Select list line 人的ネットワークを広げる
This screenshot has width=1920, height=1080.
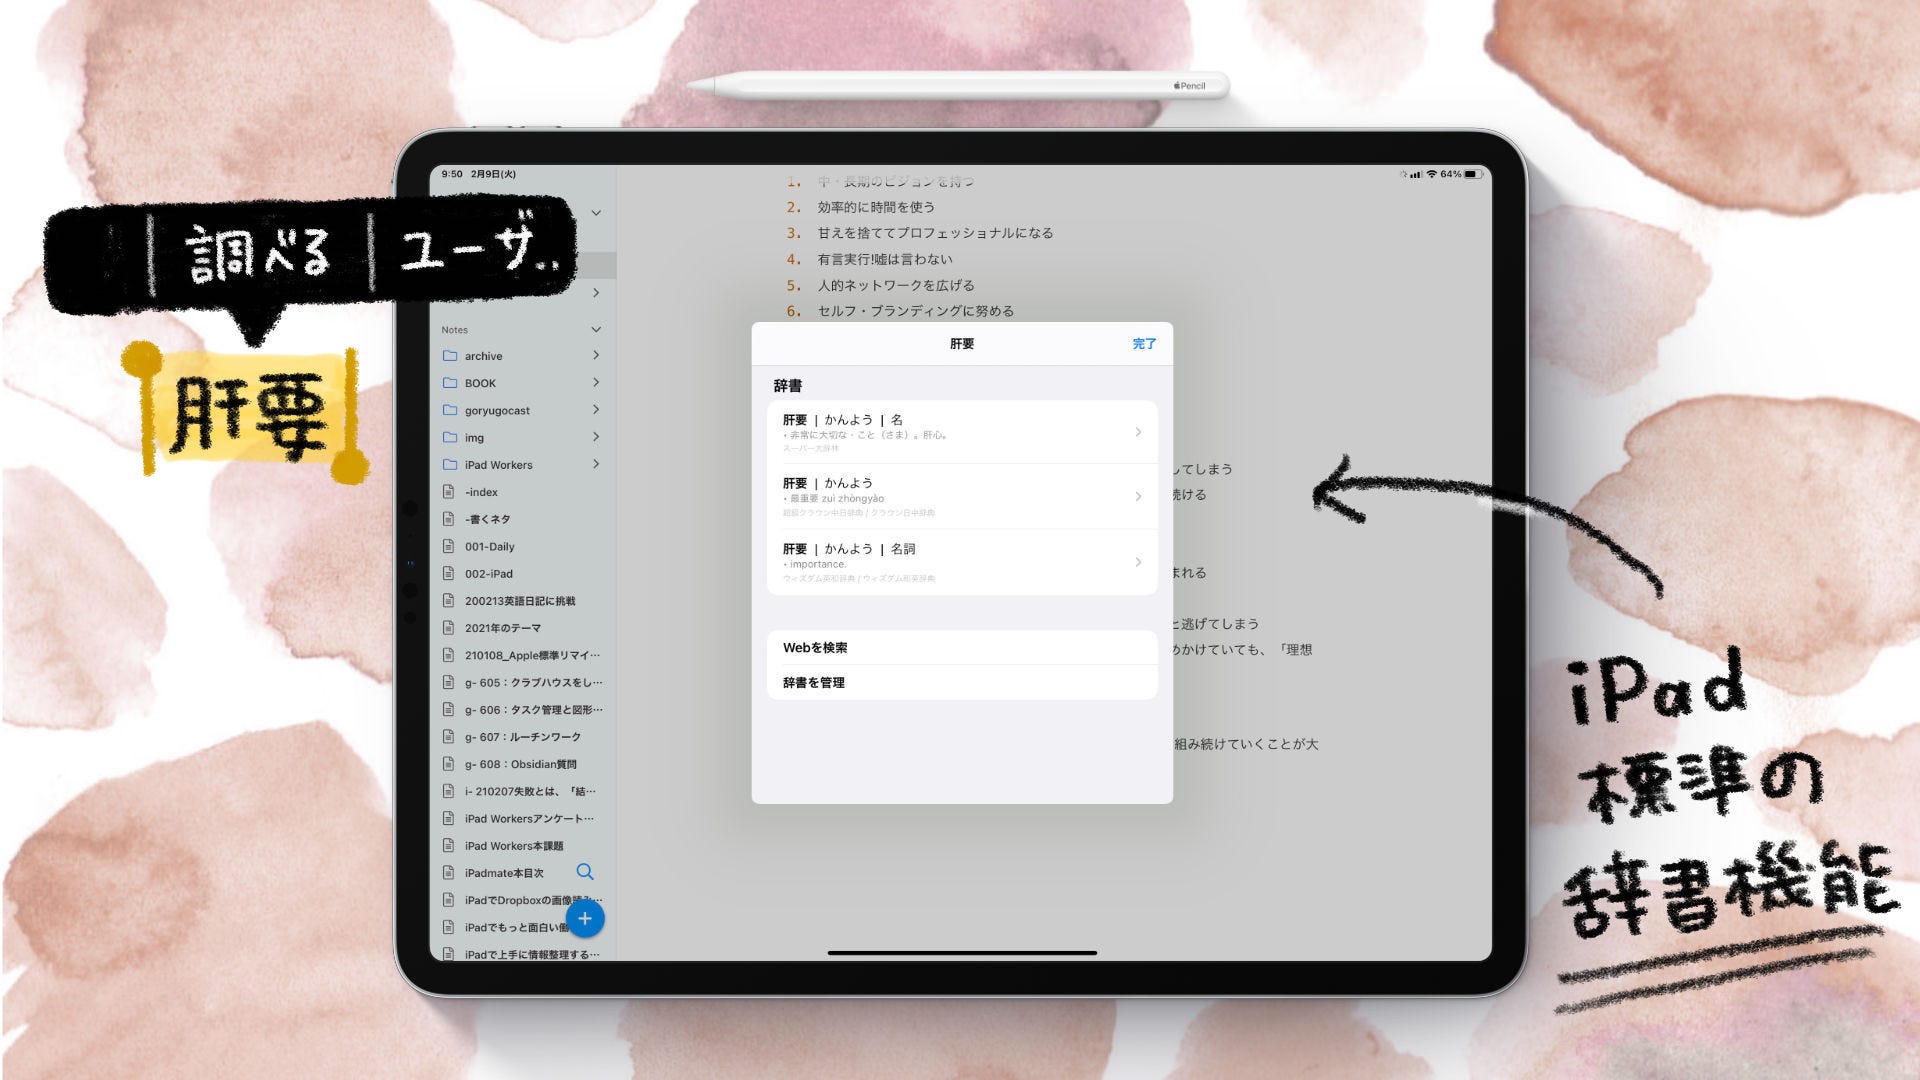pyautogui.click(x=895, y=285)
